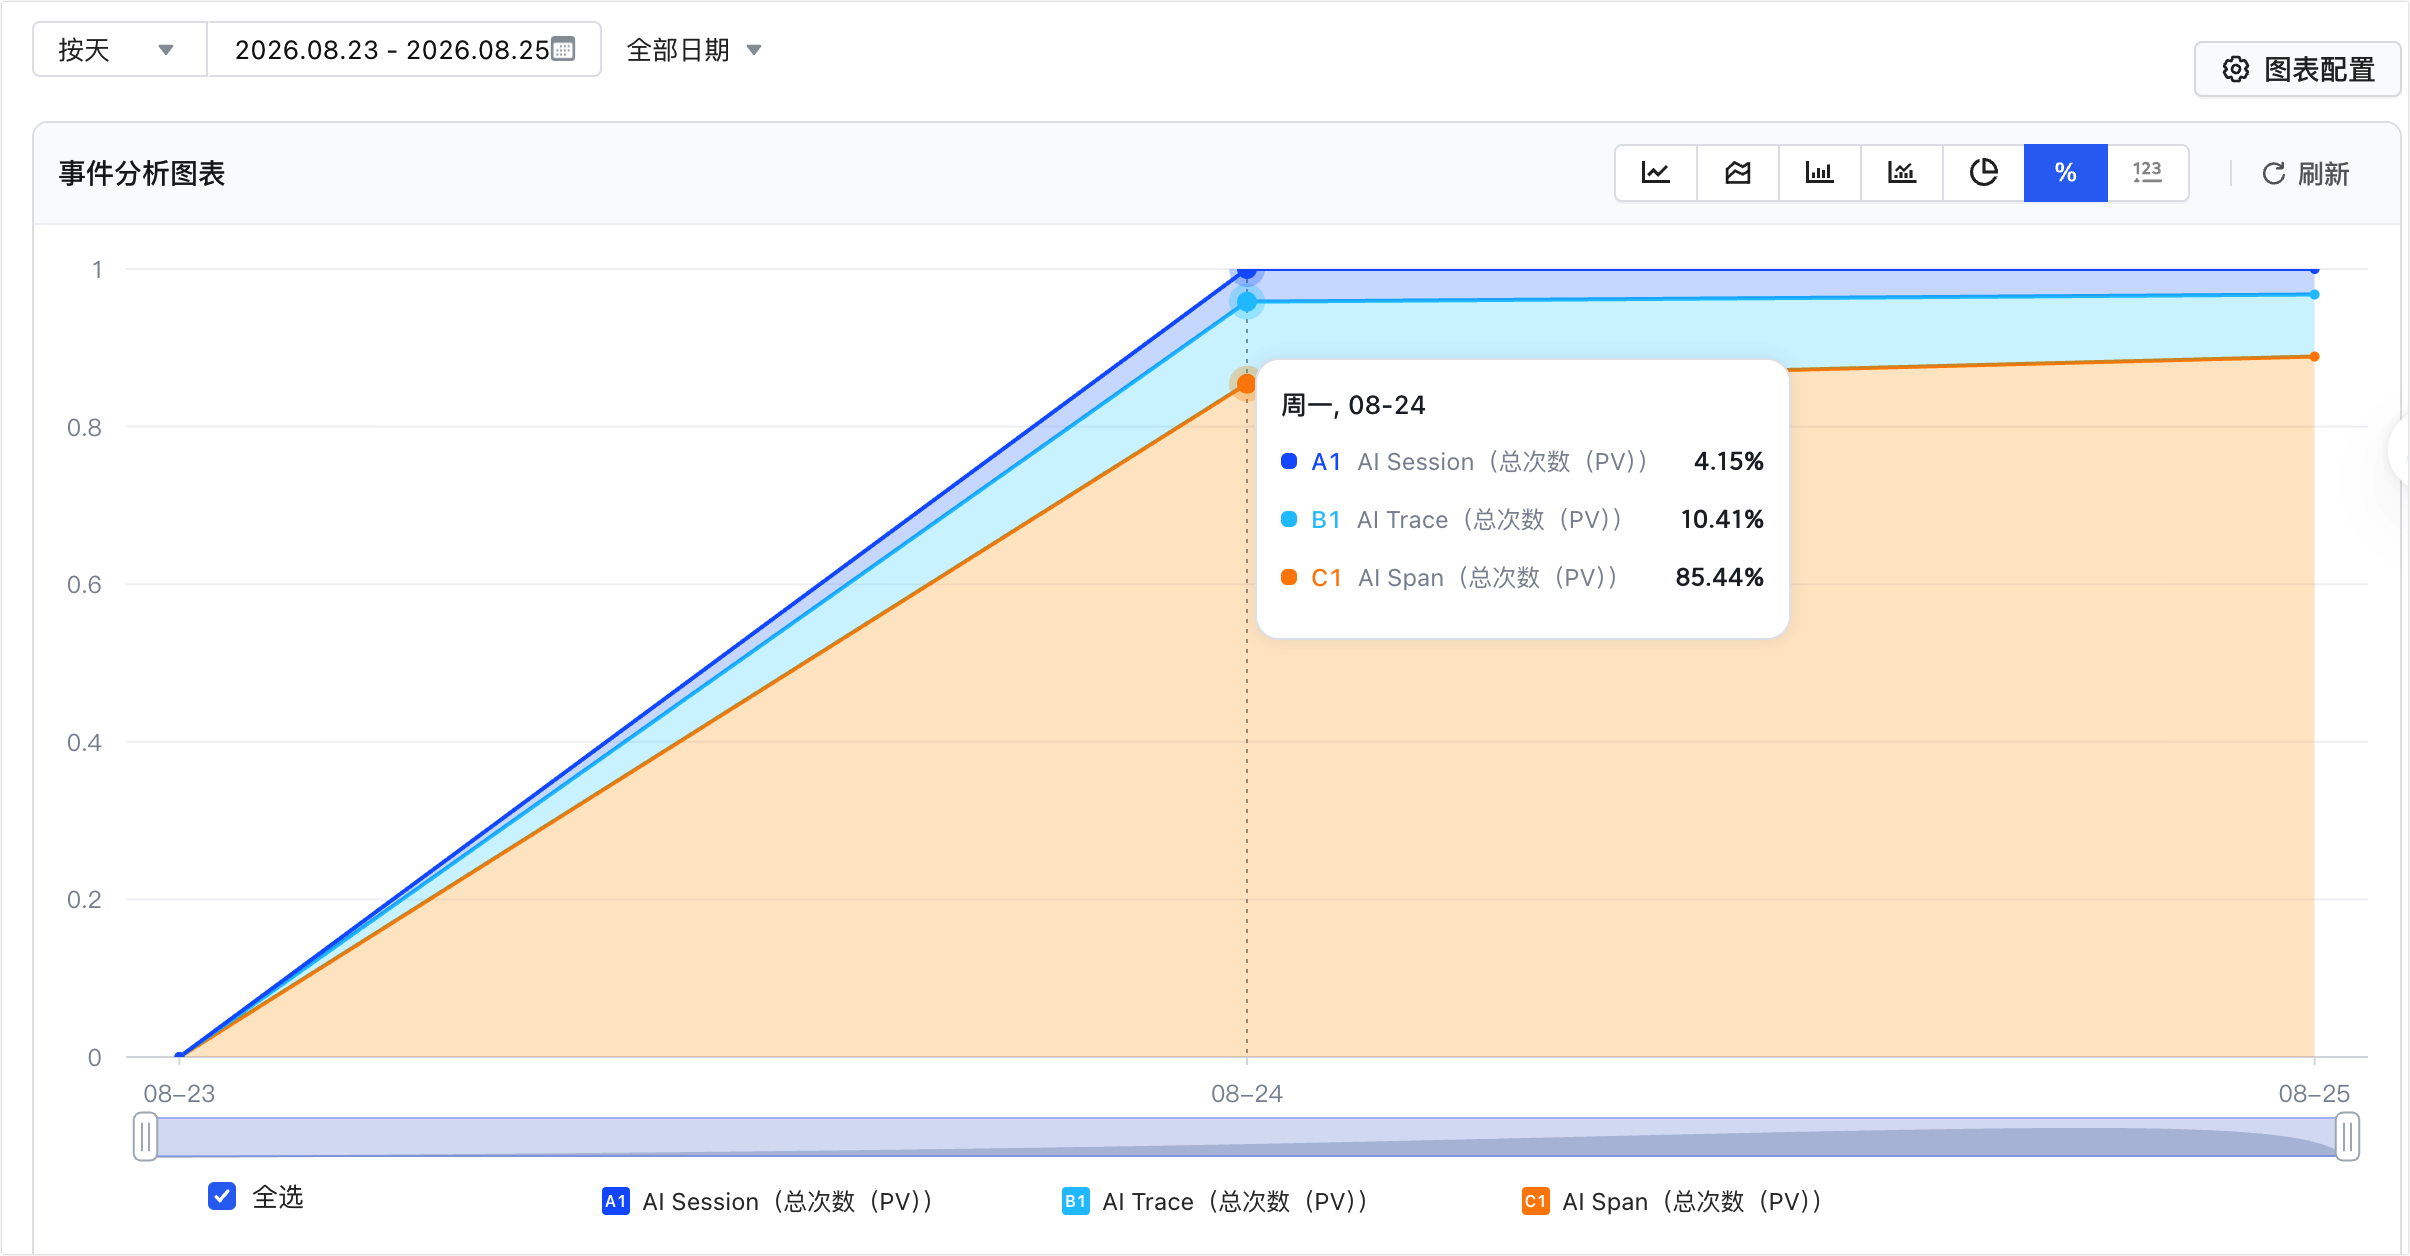Refresh the chart with 刷新
Viewport: 2410px width, 1256px height.
coord(2305,174)
